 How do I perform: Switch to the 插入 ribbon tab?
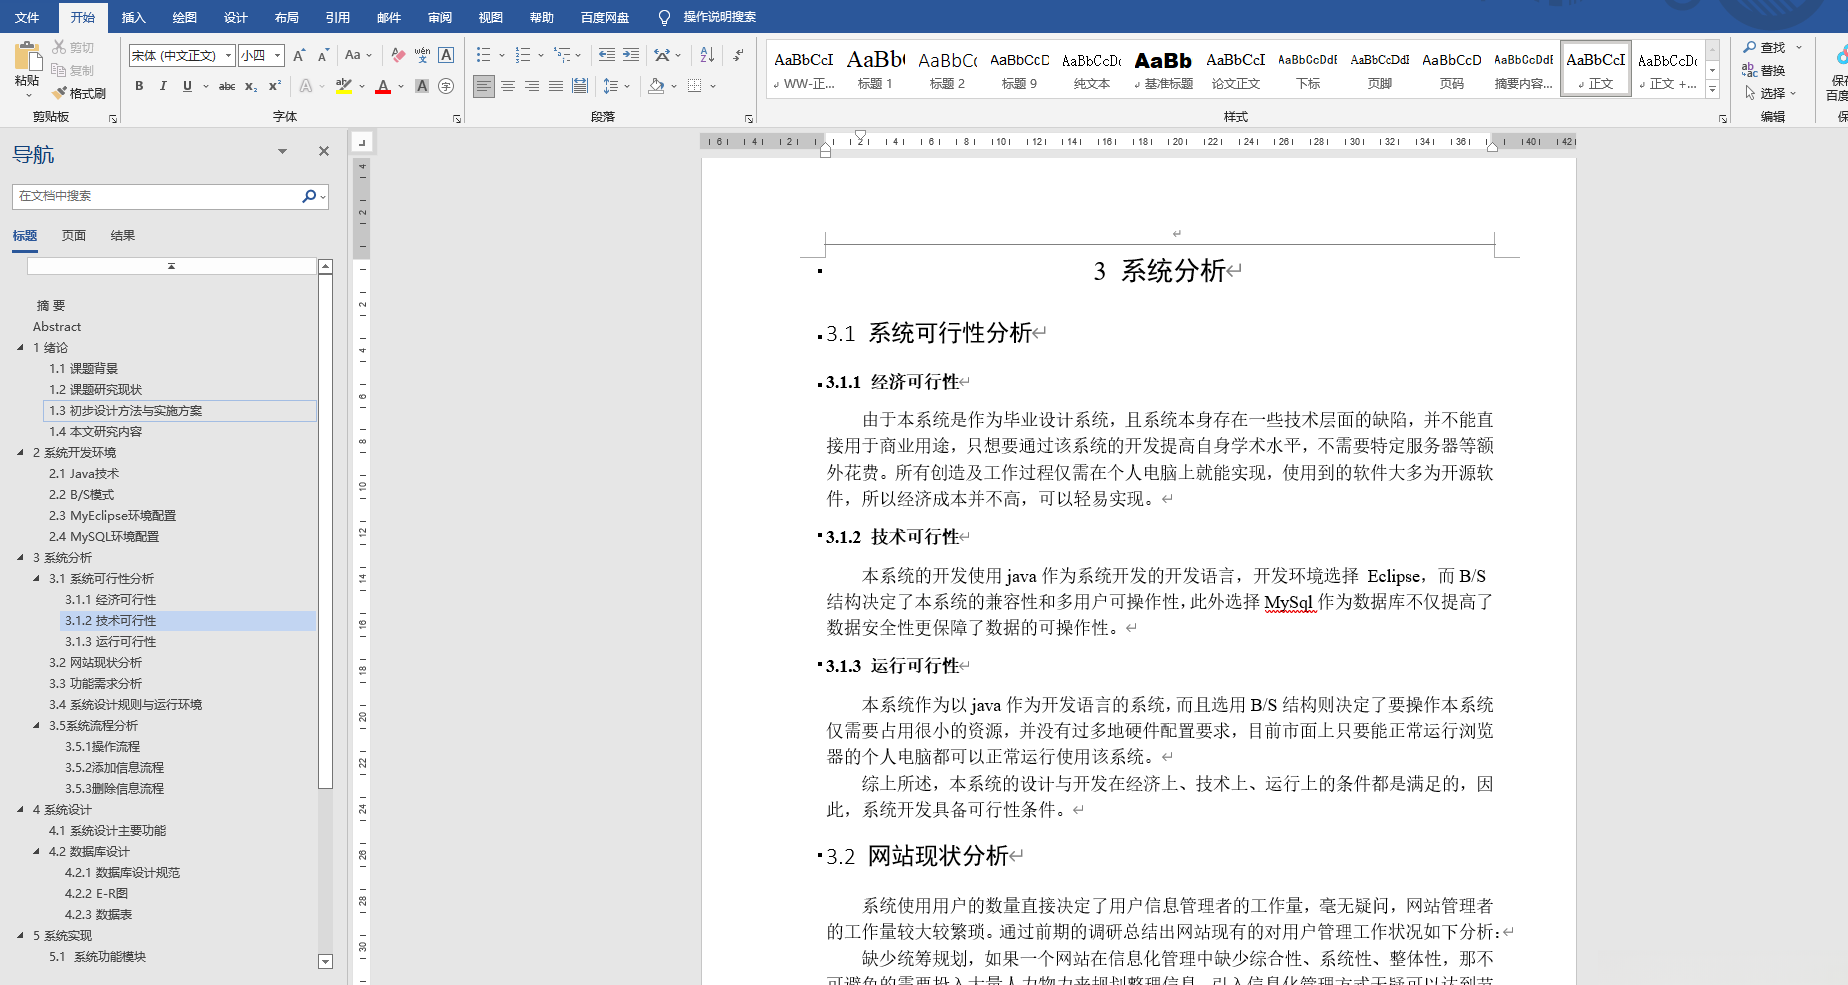tap(133, 17)
